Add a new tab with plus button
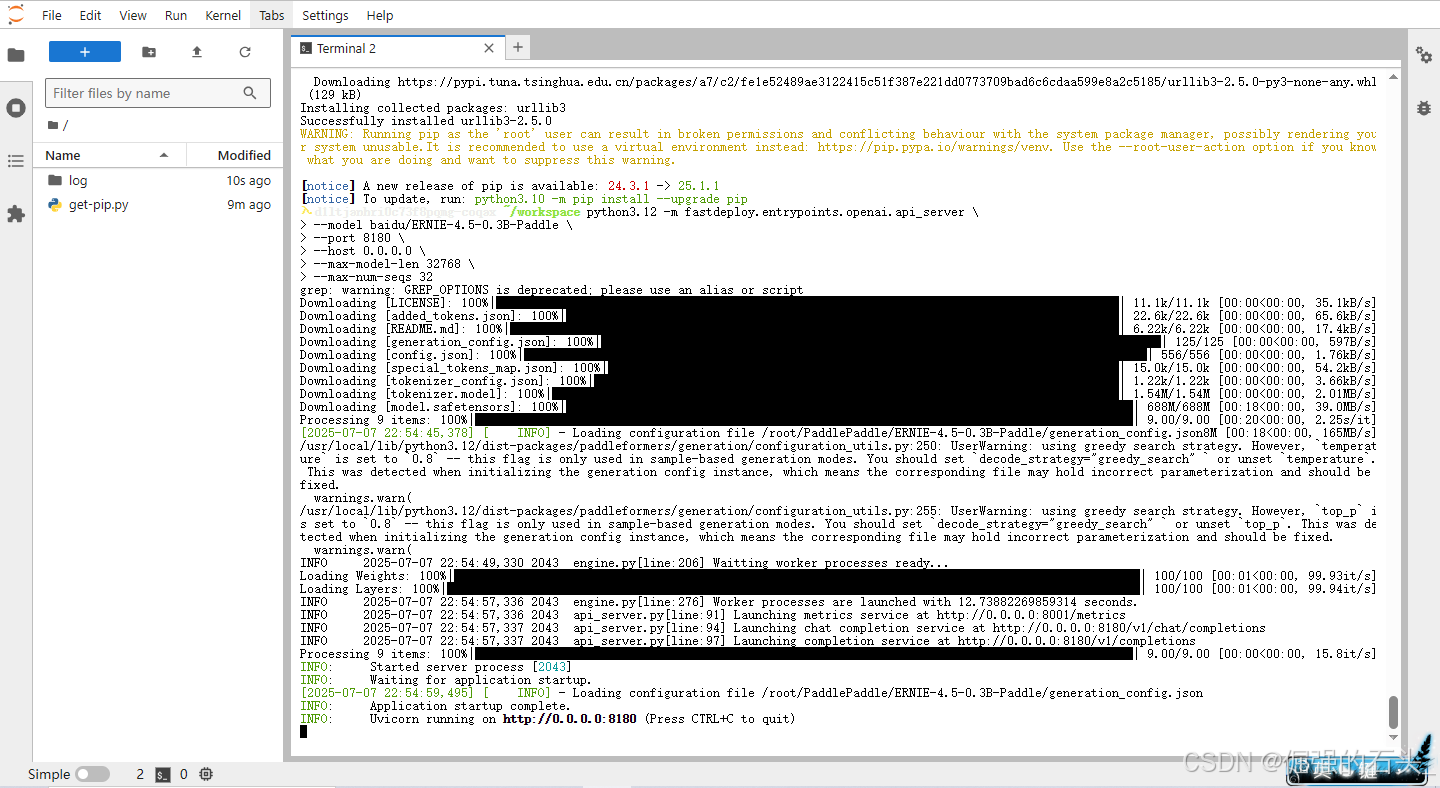 click(x=517, y=47)
